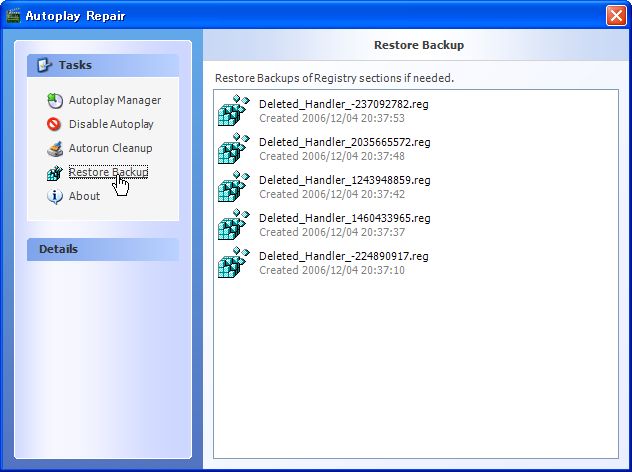The height and width of the screenshot is (472, 632).
Task: Click the 'Created 2006/12/04 20:37:42' timestamp
Action: coord(332,194)
